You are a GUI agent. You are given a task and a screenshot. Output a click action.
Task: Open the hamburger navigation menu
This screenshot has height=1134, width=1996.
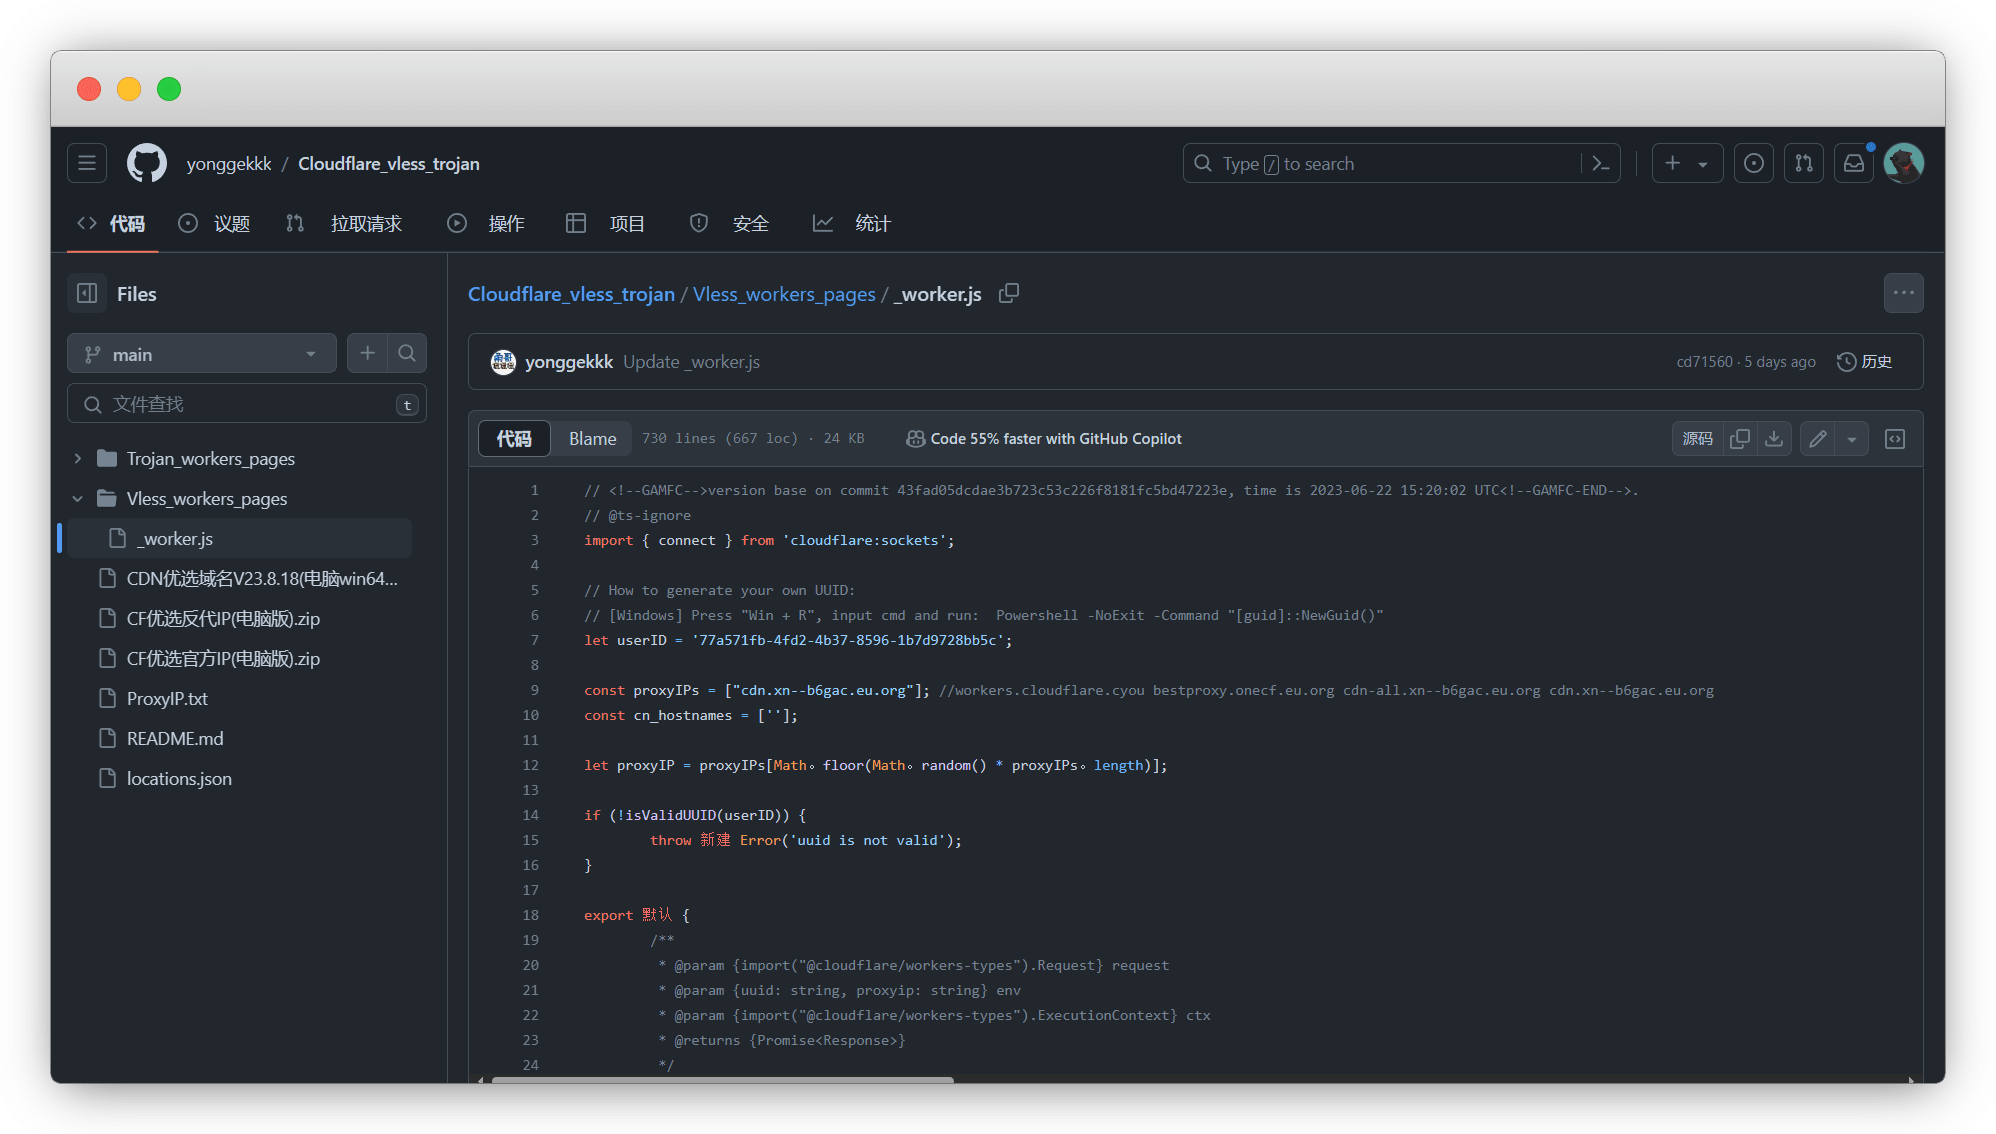coord(87,163)
